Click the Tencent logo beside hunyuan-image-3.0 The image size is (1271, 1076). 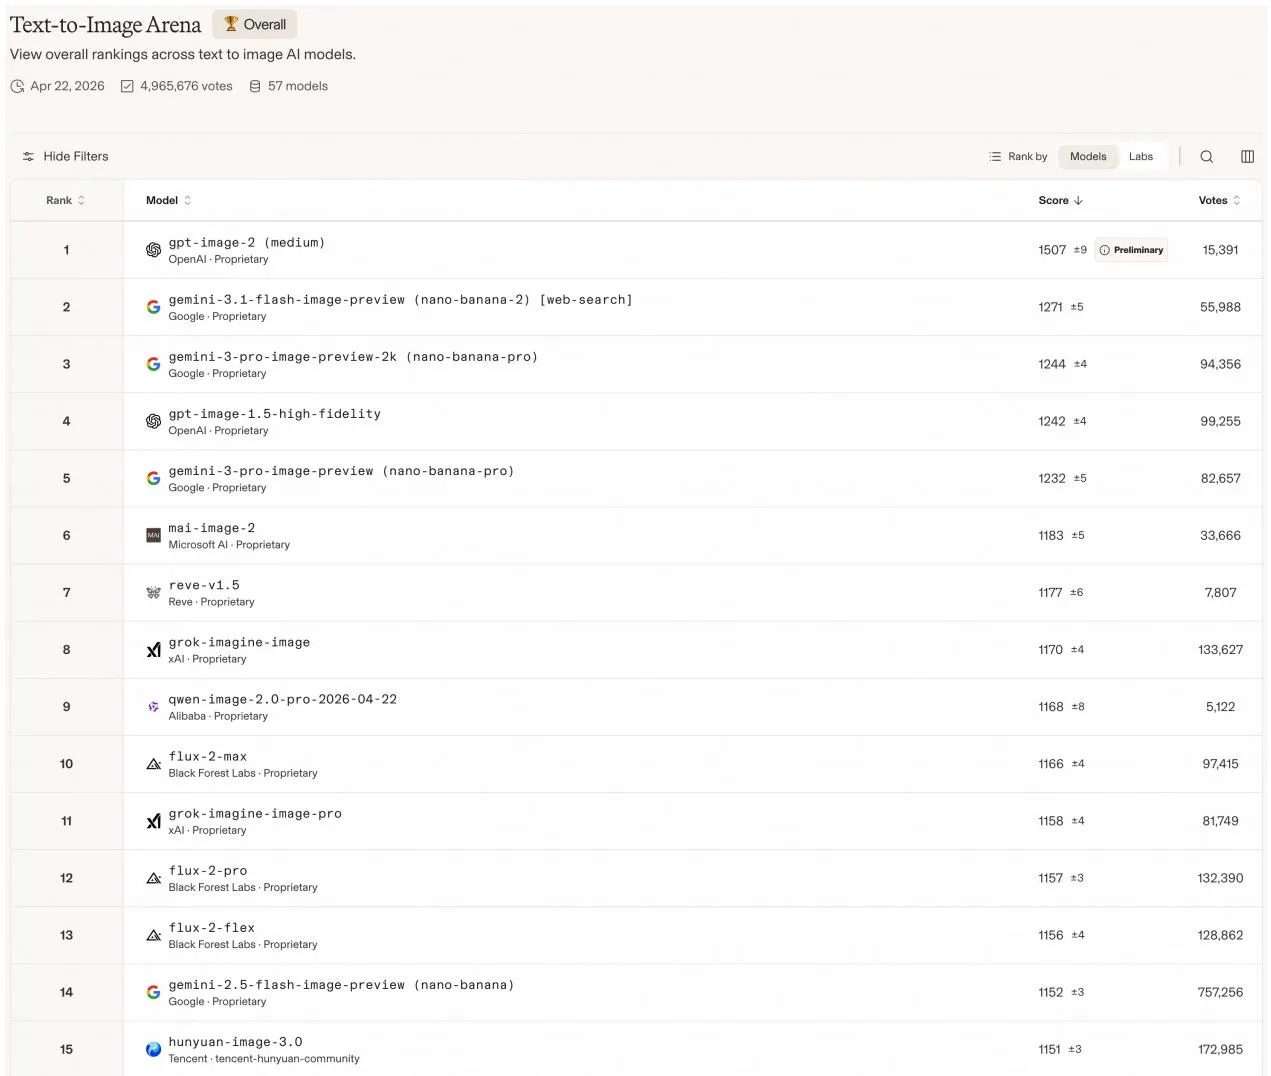coord(153,1049)
